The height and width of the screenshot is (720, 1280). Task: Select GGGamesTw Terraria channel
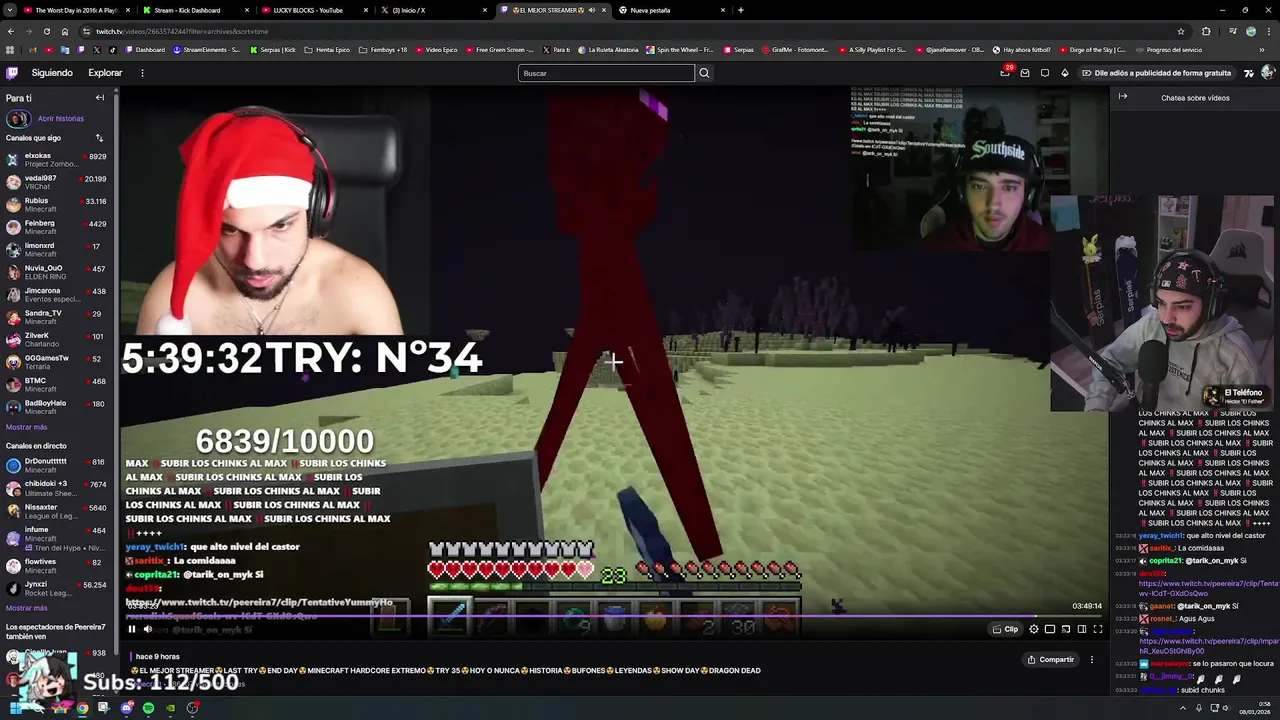tap(57, 362)
